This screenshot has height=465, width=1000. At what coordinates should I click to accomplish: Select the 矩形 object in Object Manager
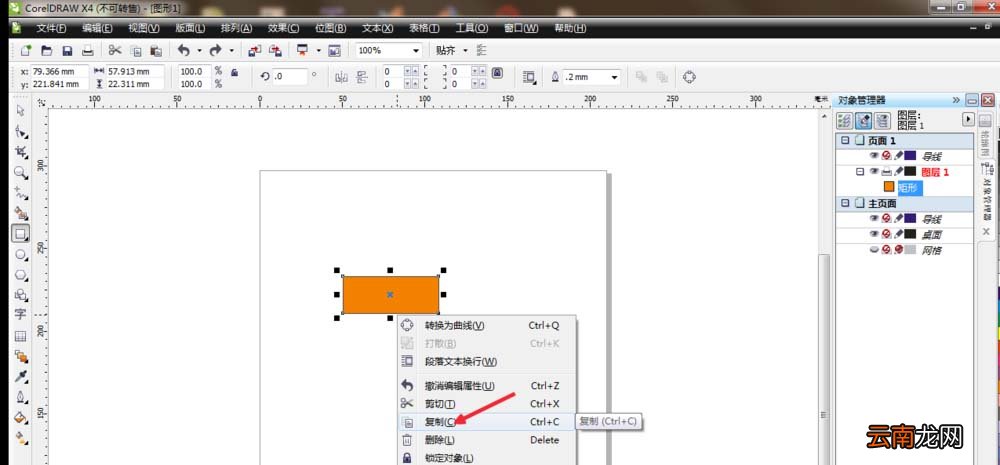click(x=909, y=188)
